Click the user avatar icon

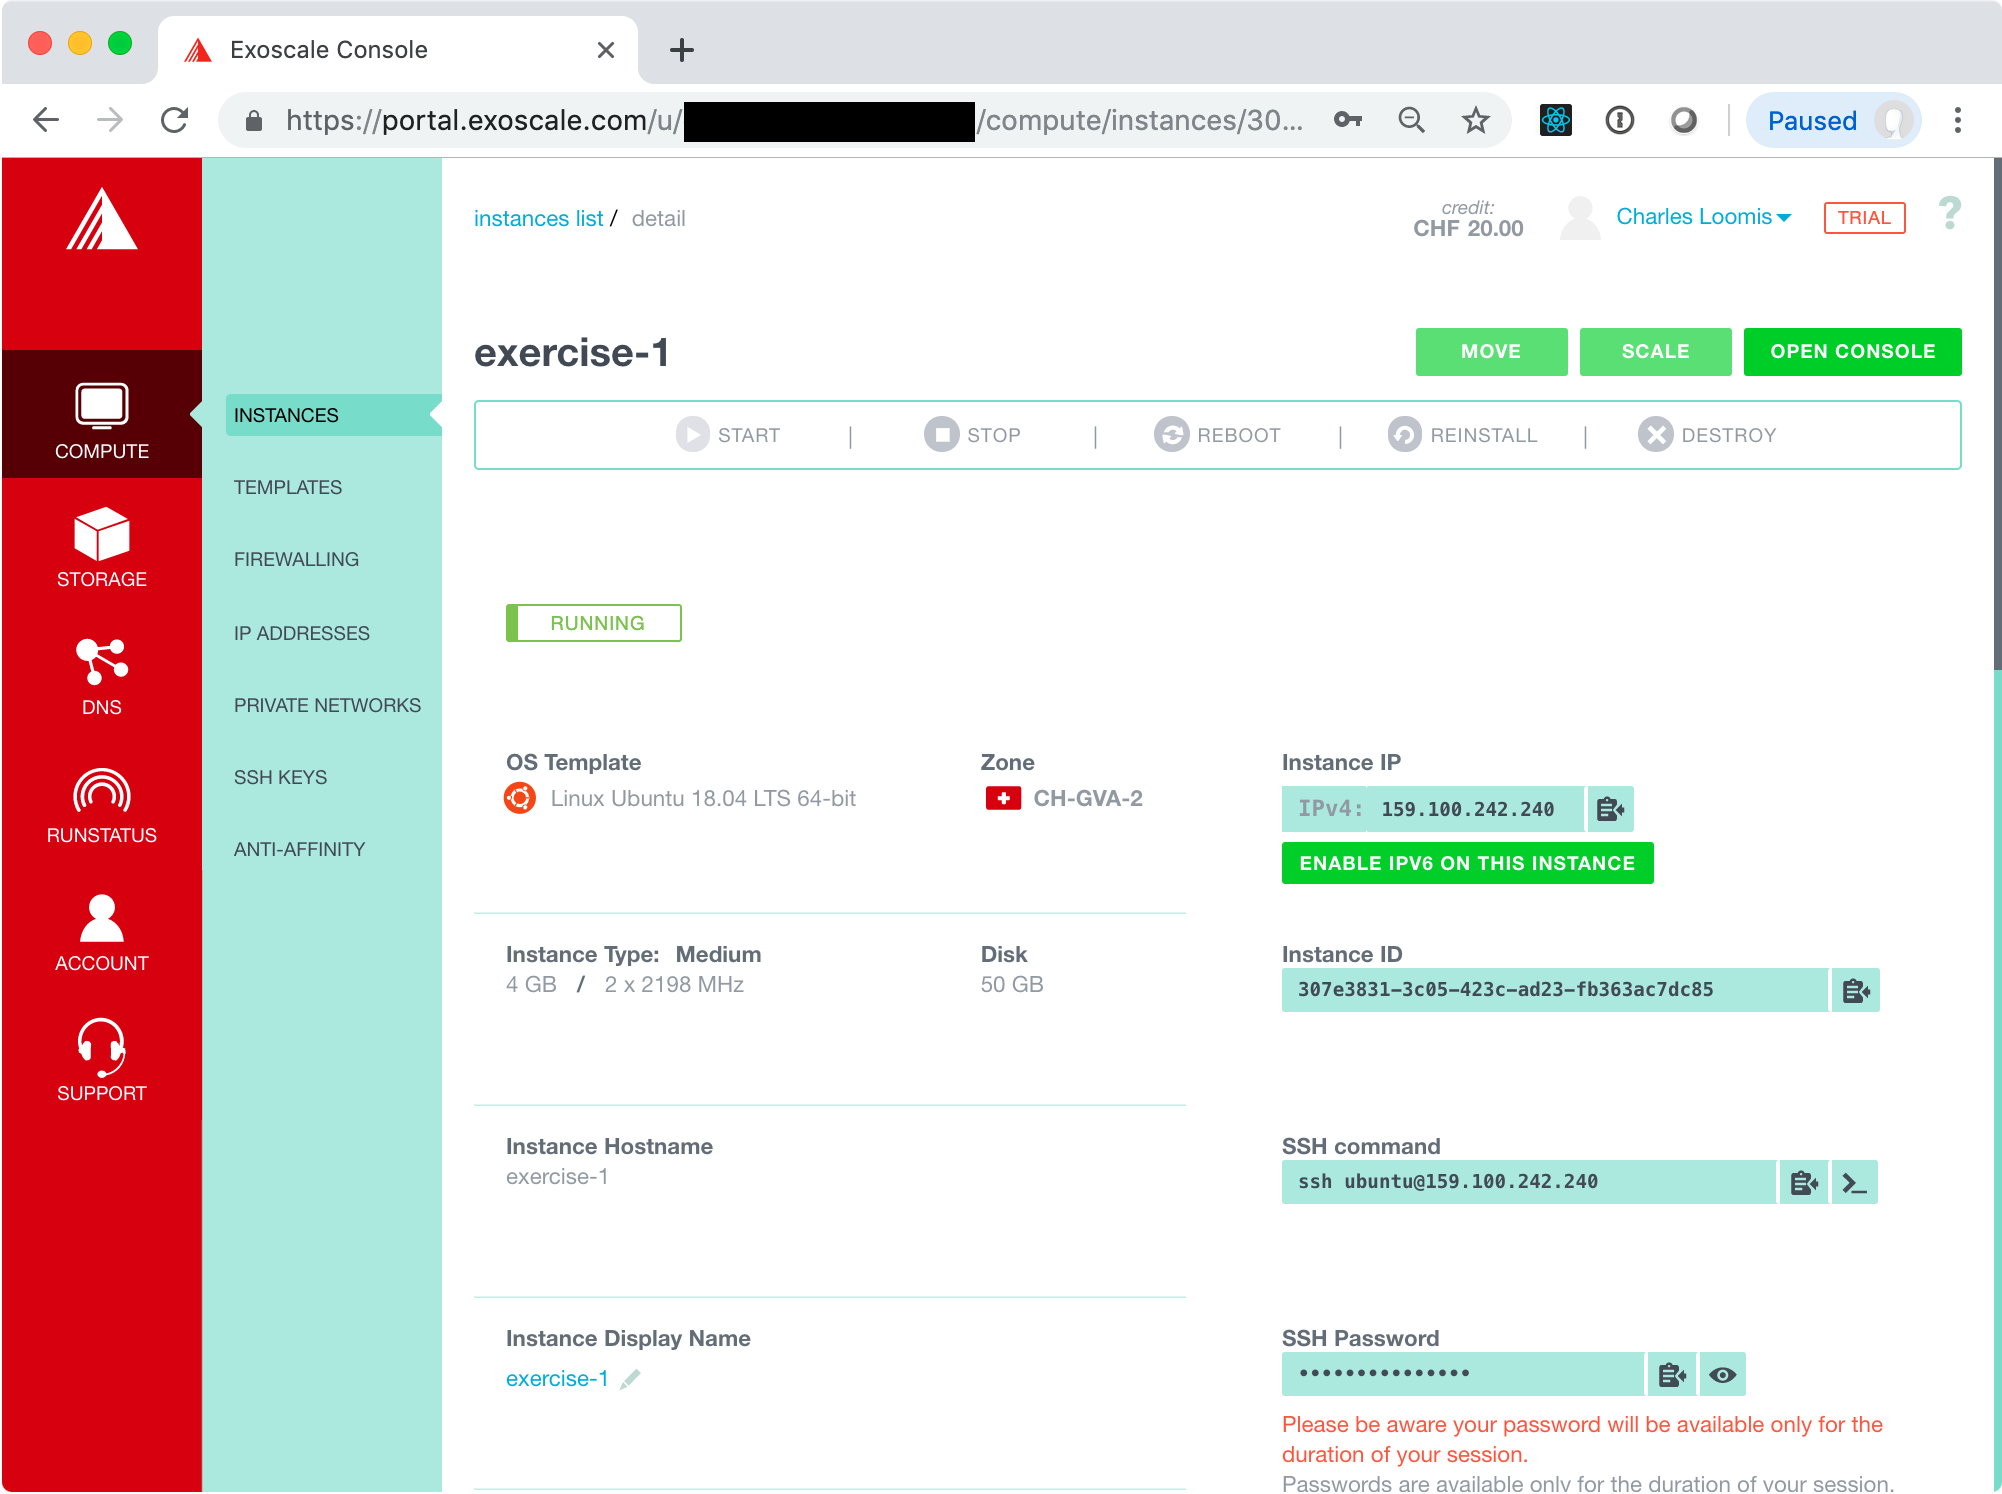[1580, 217]
